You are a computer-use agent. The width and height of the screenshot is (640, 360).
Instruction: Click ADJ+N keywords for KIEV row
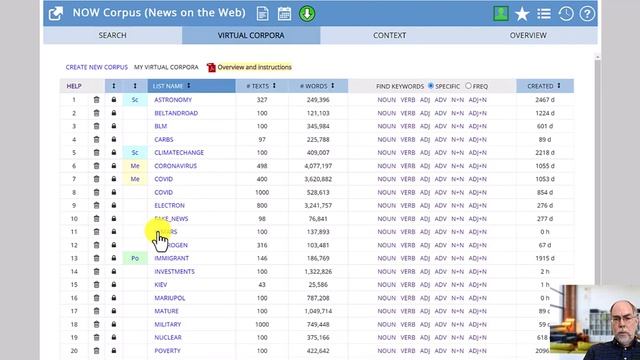click(478, 284)
